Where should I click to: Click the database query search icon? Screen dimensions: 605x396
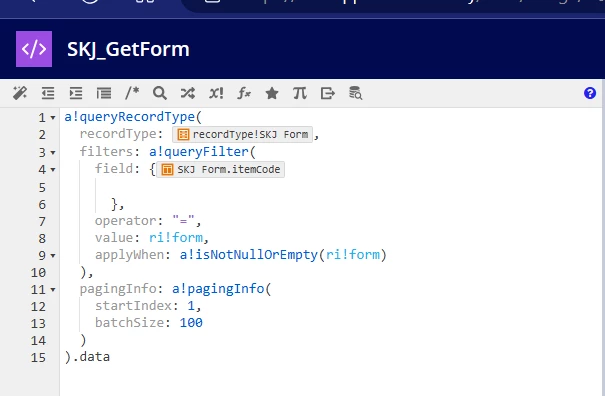355,93
